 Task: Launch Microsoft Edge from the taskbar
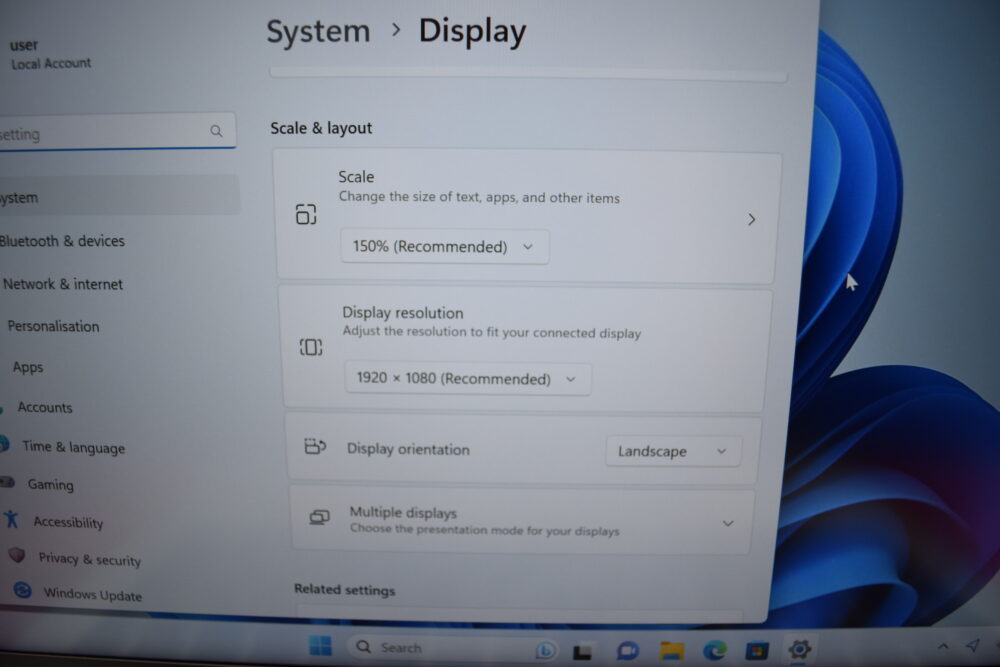tap(714, 650)
